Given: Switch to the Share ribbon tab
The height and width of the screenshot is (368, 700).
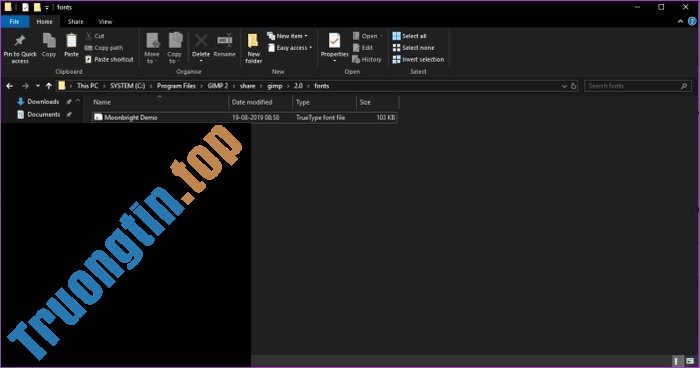Looking at the screenshot, I should (x=75, y=21).
